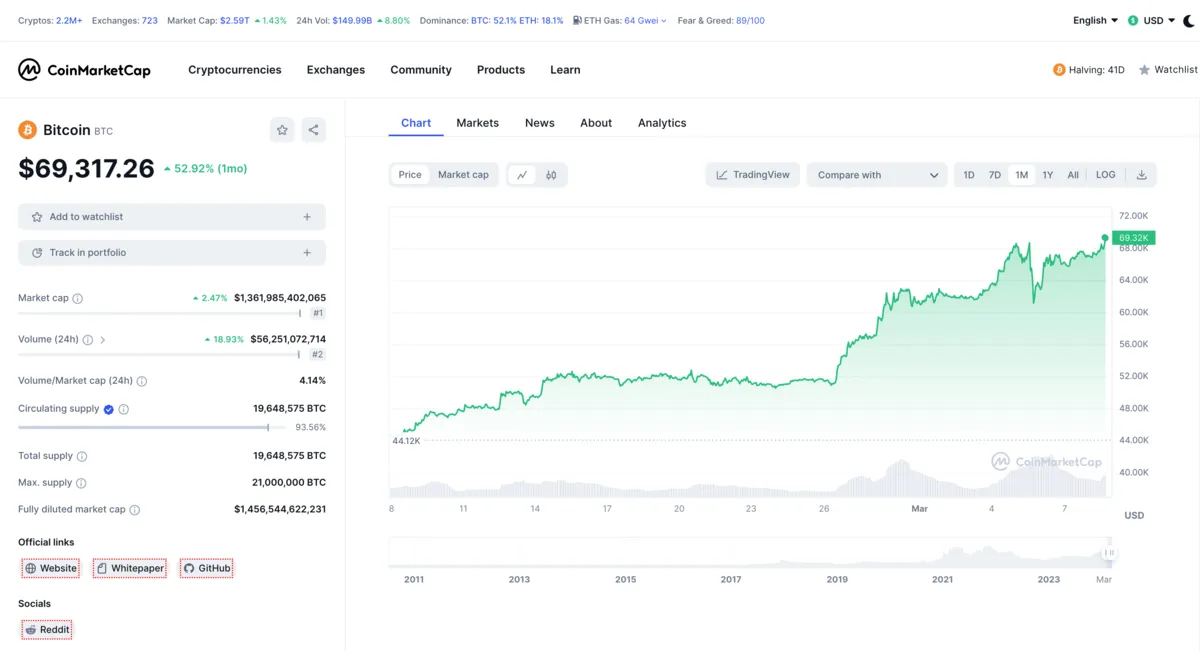Click Track in portfolio button

click(x=172, y=253)
